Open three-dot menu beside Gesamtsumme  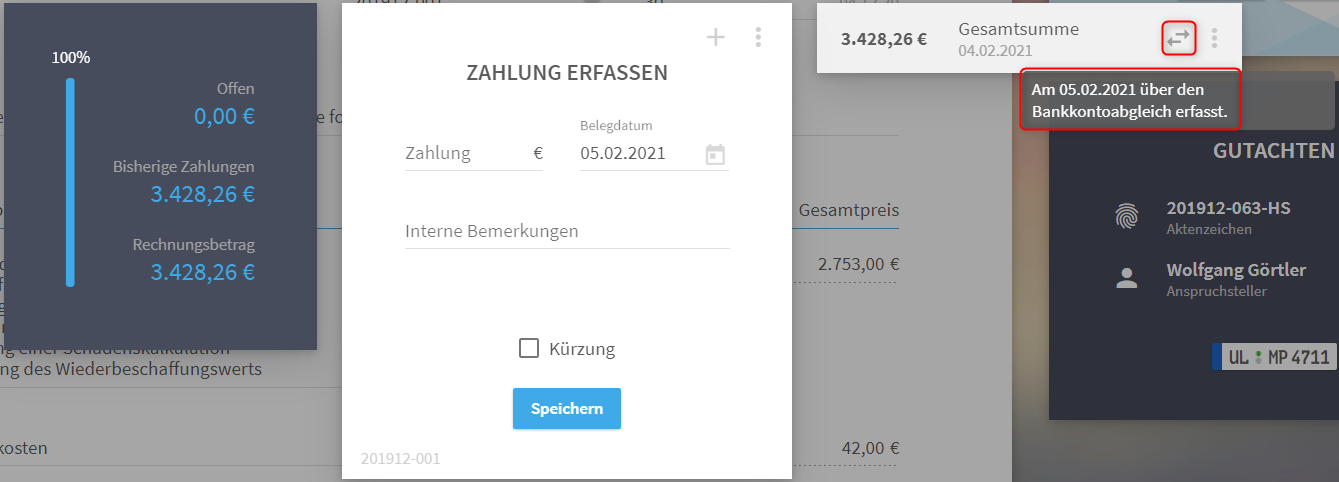(1214, 38)
